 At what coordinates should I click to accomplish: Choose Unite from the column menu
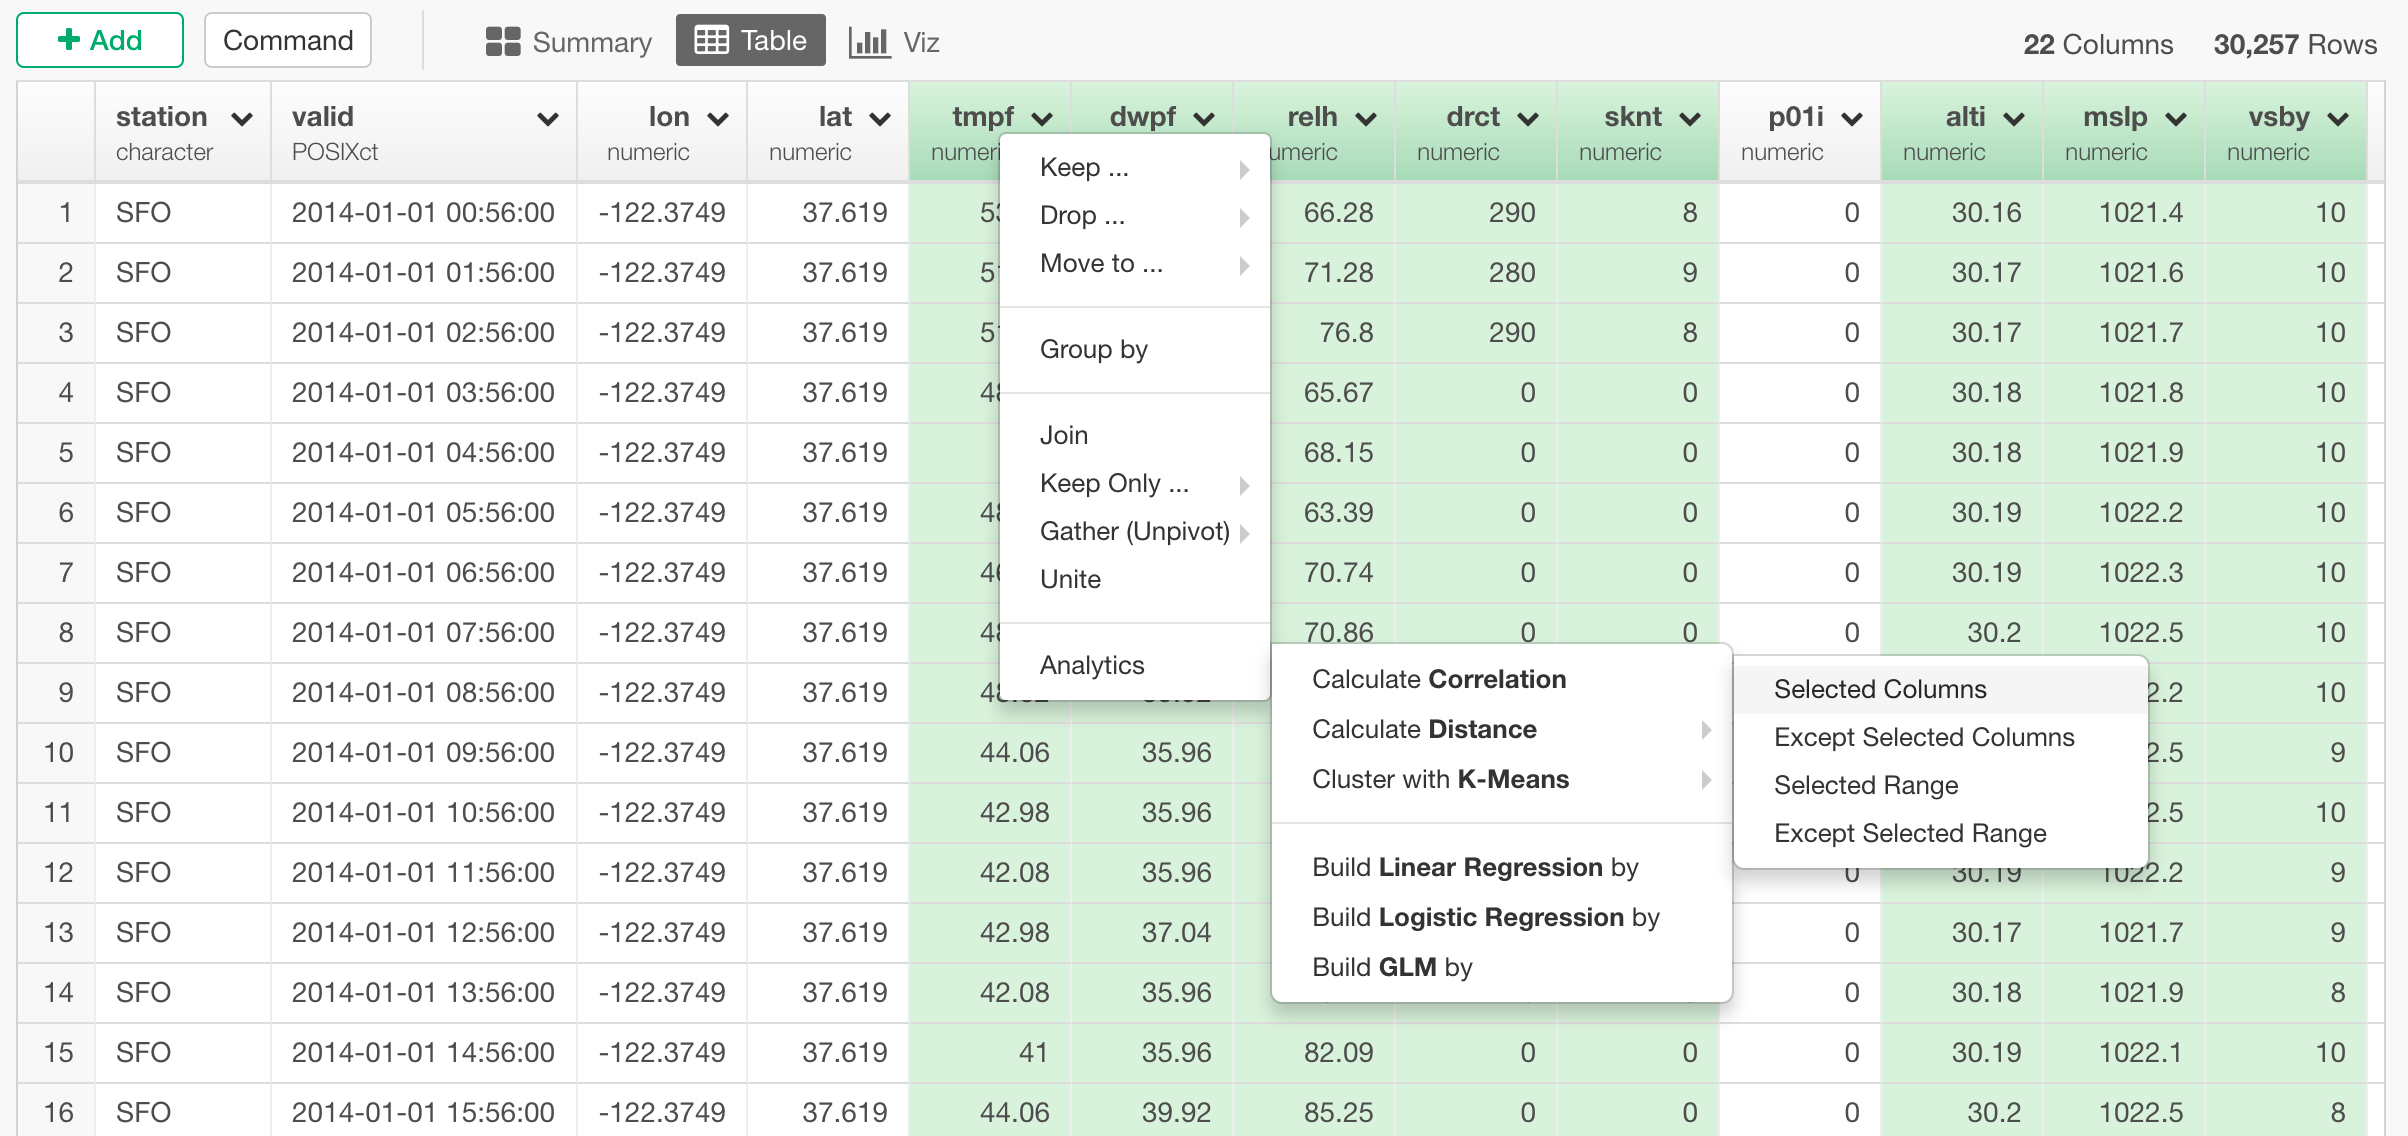1069,579
